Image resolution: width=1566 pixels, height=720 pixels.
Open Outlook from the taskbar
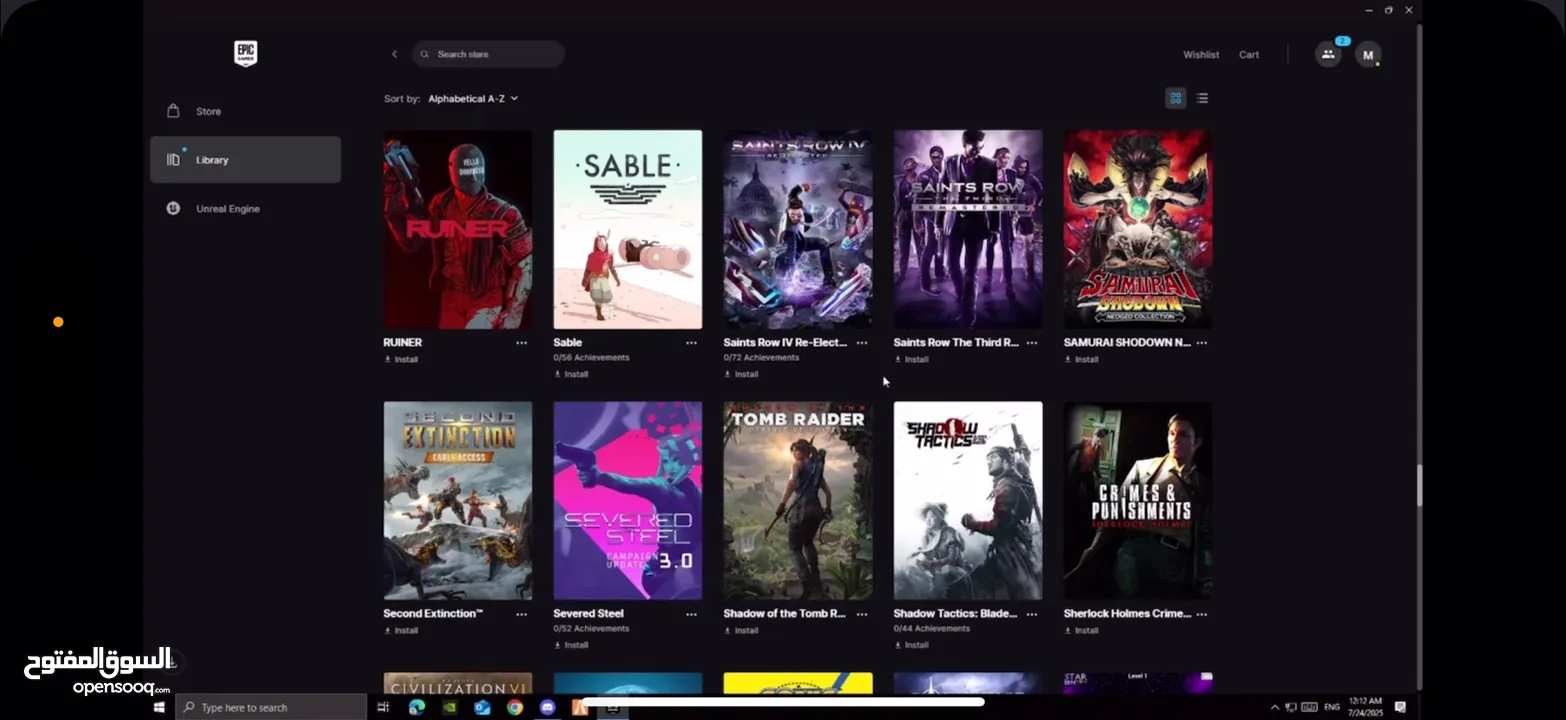(482, 707)
